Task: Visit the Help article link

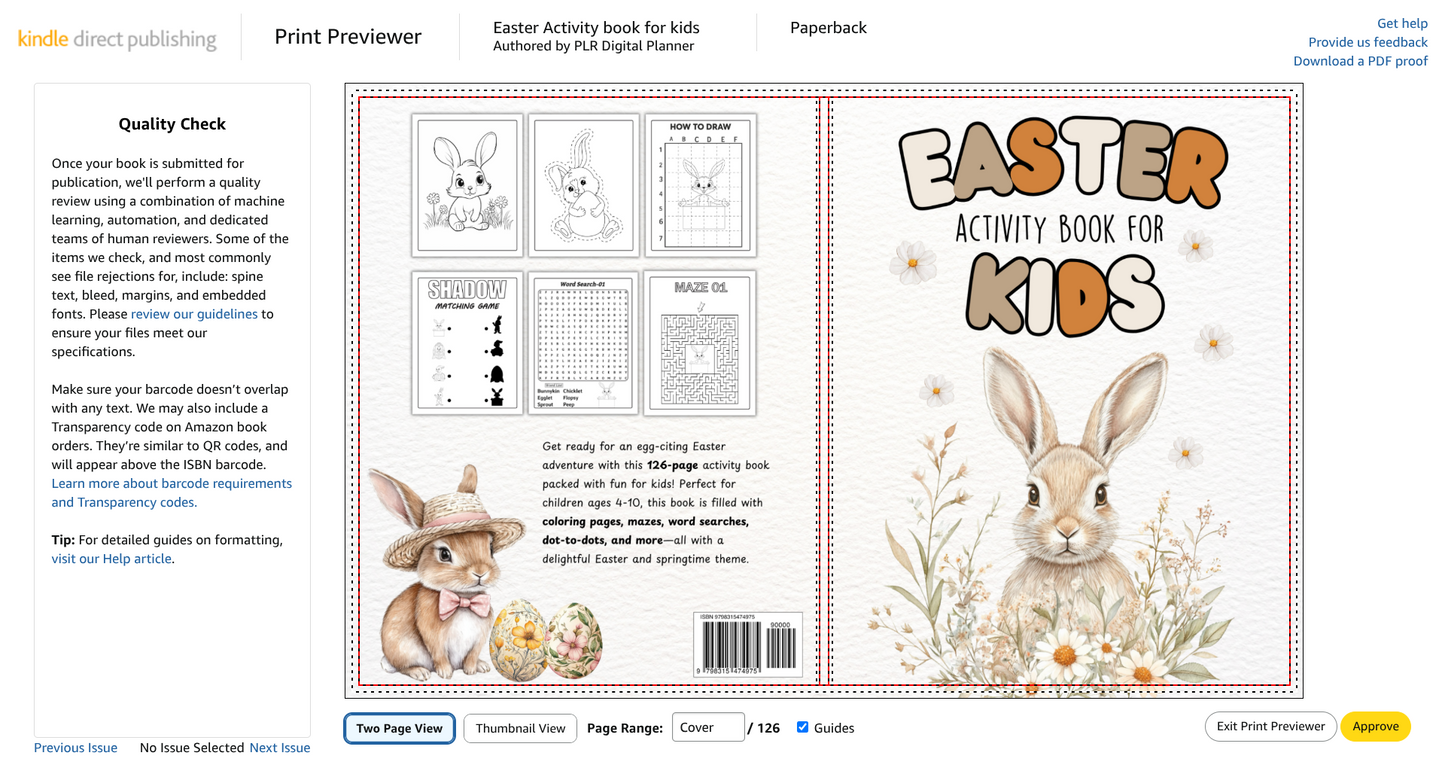Action: coord(111,559)
